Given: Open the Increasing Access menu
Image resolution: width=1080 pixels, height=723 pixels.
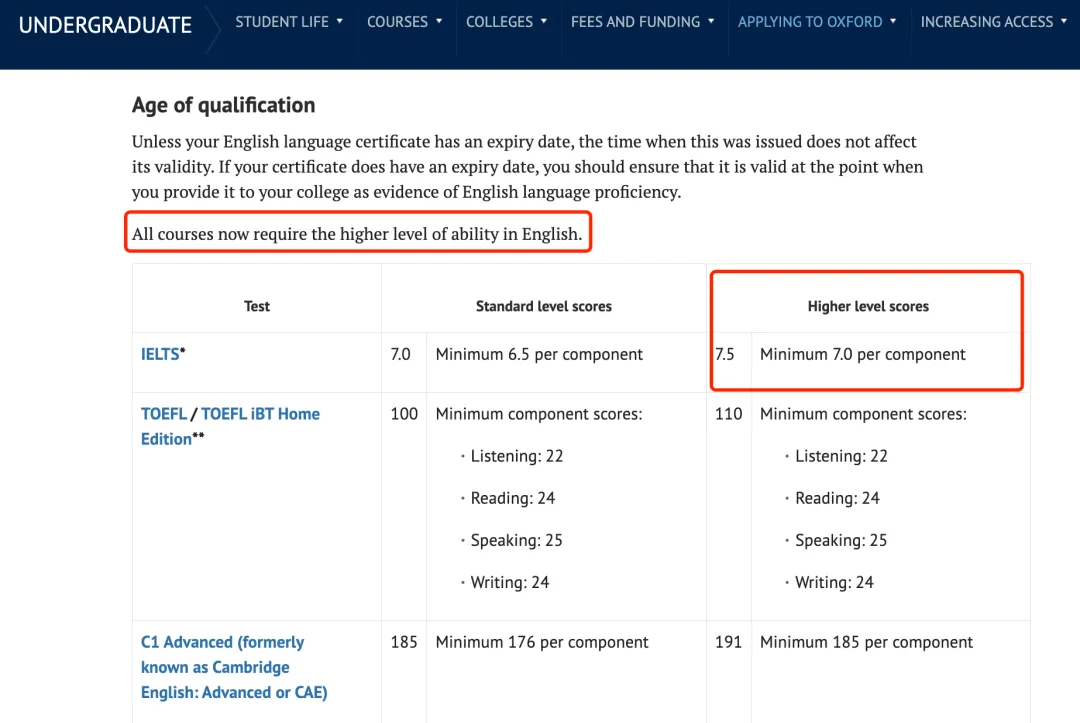Looking at the screenshot, I should 993,22.
